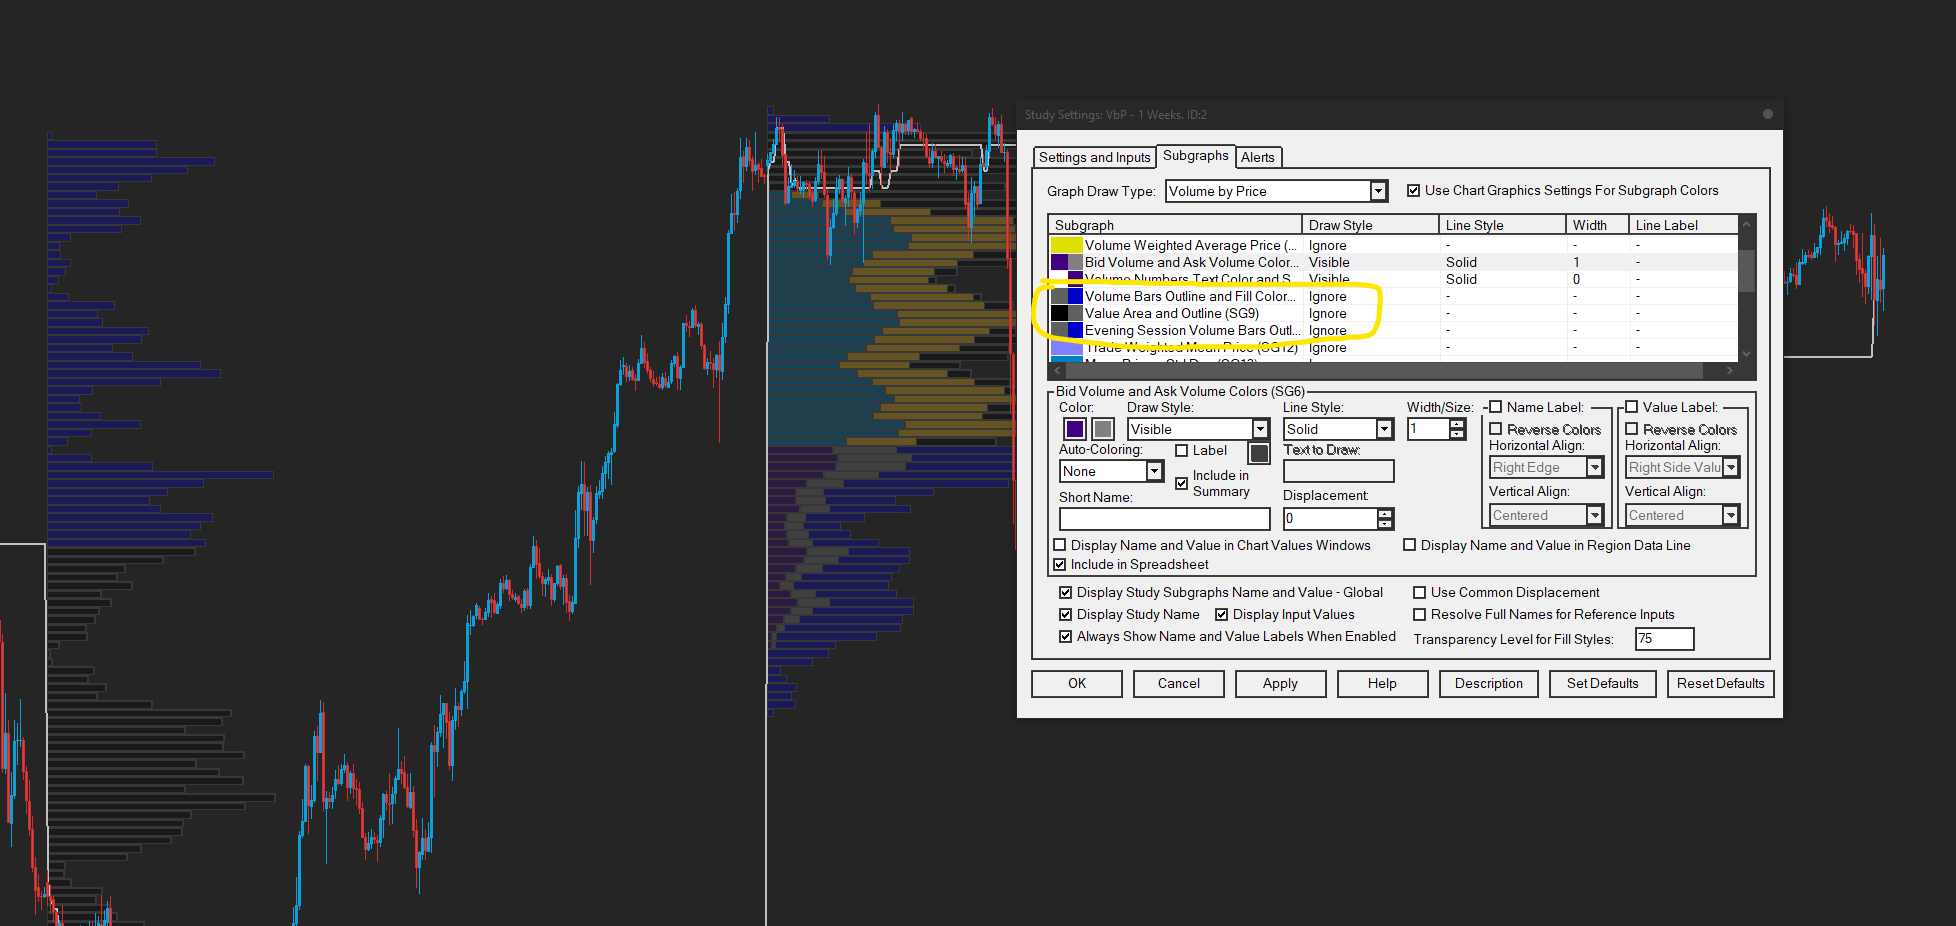Viewport: 1956px width, 926px height.
Task: Click the Reset Defaults button
Action: (x=1720, y=684)
